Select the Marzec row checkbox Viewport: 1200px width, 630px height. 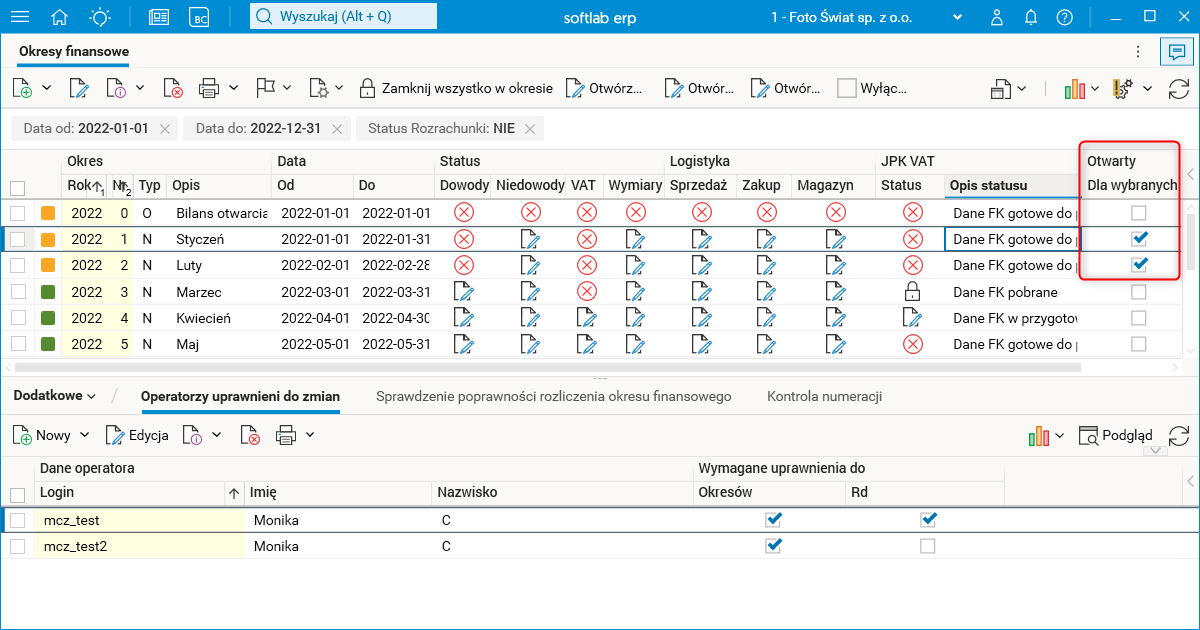[x=17, y=292]
